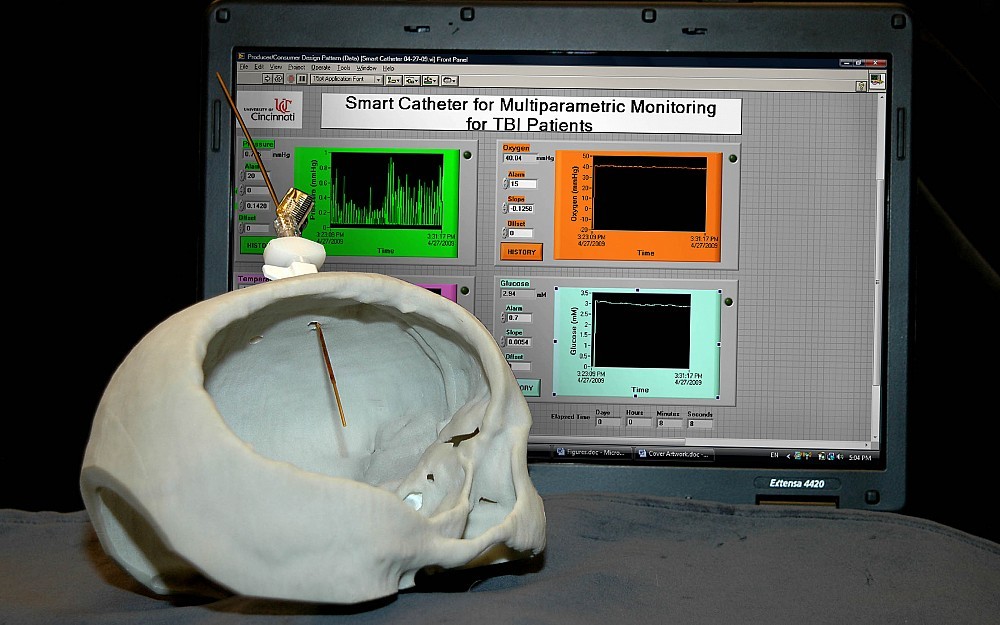
Task: Click the Pressure Alarm value field
Action: pos(258,176)
